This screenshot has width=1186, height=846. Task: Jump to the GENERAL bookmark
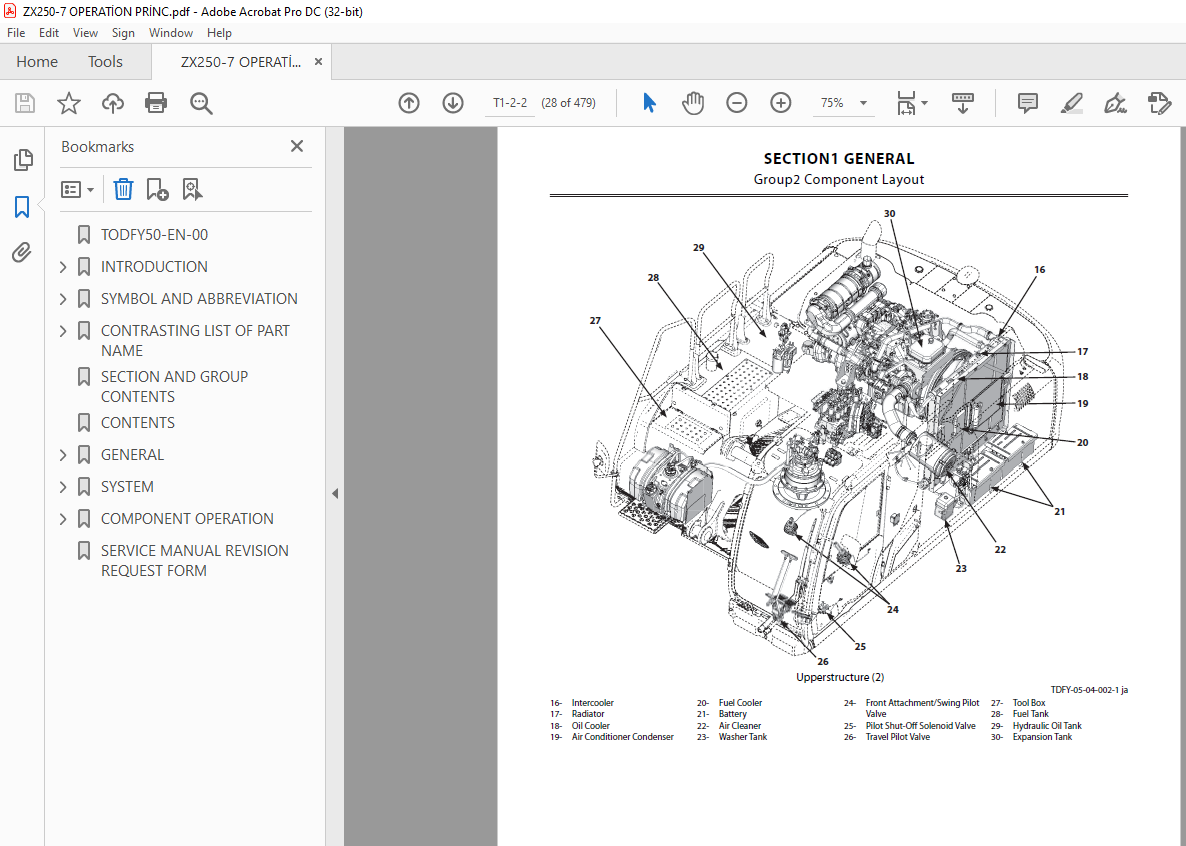point(132,455)
